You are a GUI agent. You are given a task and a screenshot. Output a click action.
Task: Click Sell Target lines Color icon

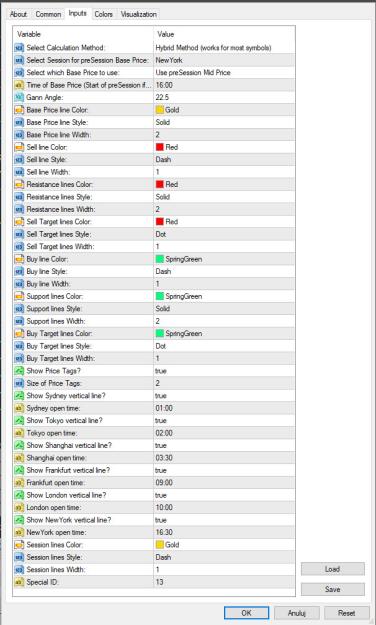click(x=19, y=222)
